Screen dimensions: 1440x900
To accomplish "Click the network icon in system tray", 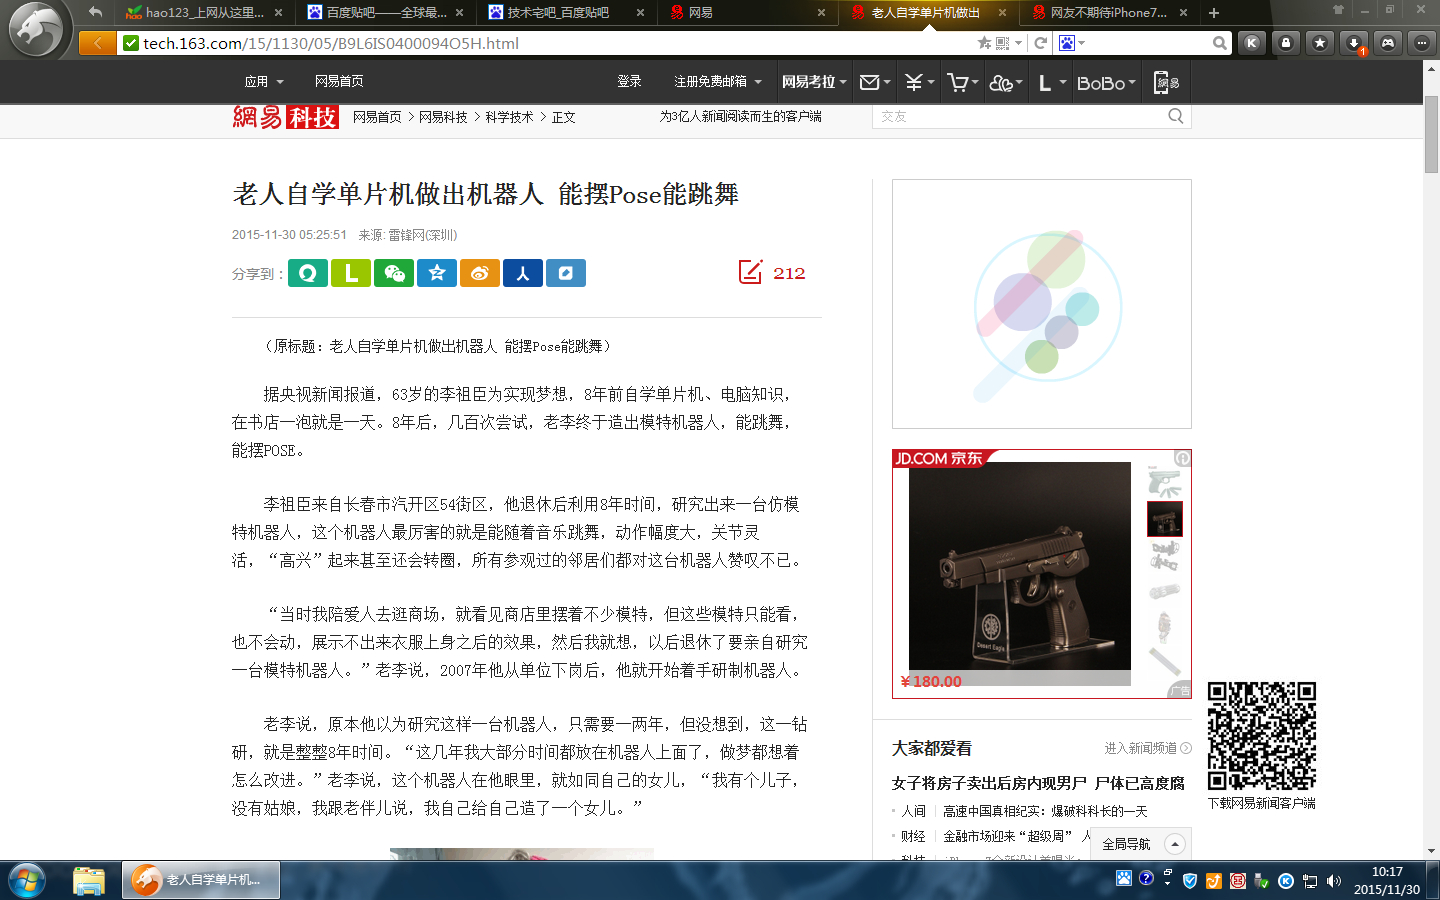I will pos(1310,881).
